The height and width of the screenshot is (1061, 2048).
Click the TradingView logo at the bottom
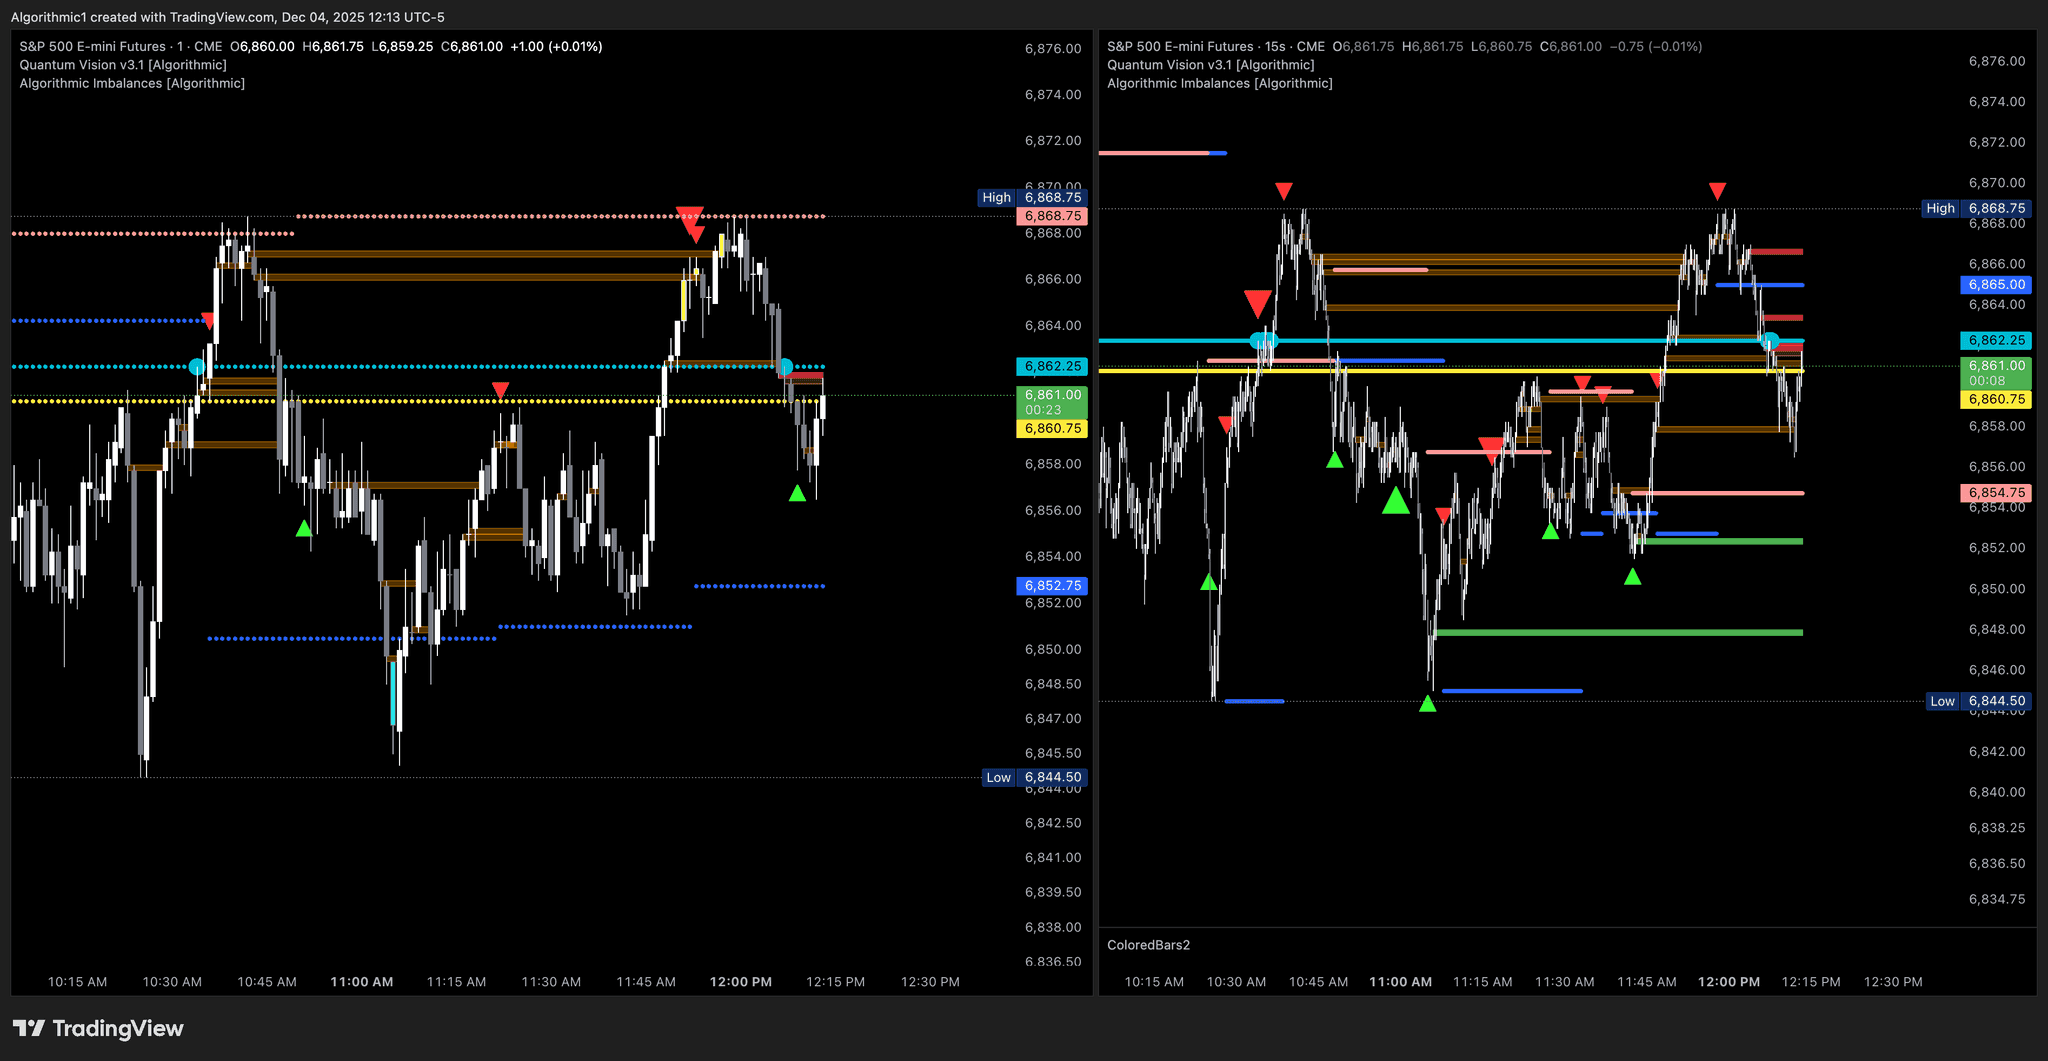pyautogui.click(x=98, y=1028)
